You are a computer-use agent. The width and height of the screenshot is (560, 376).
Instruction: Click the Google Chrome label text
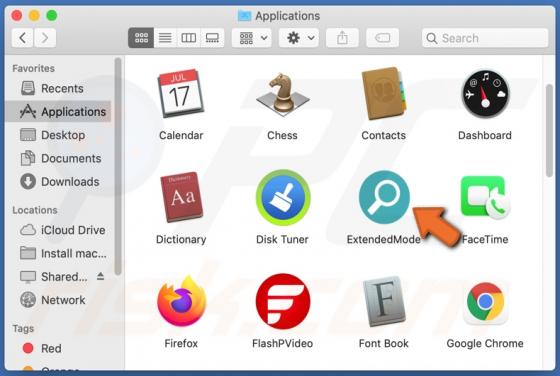click(x=485, y=344)
